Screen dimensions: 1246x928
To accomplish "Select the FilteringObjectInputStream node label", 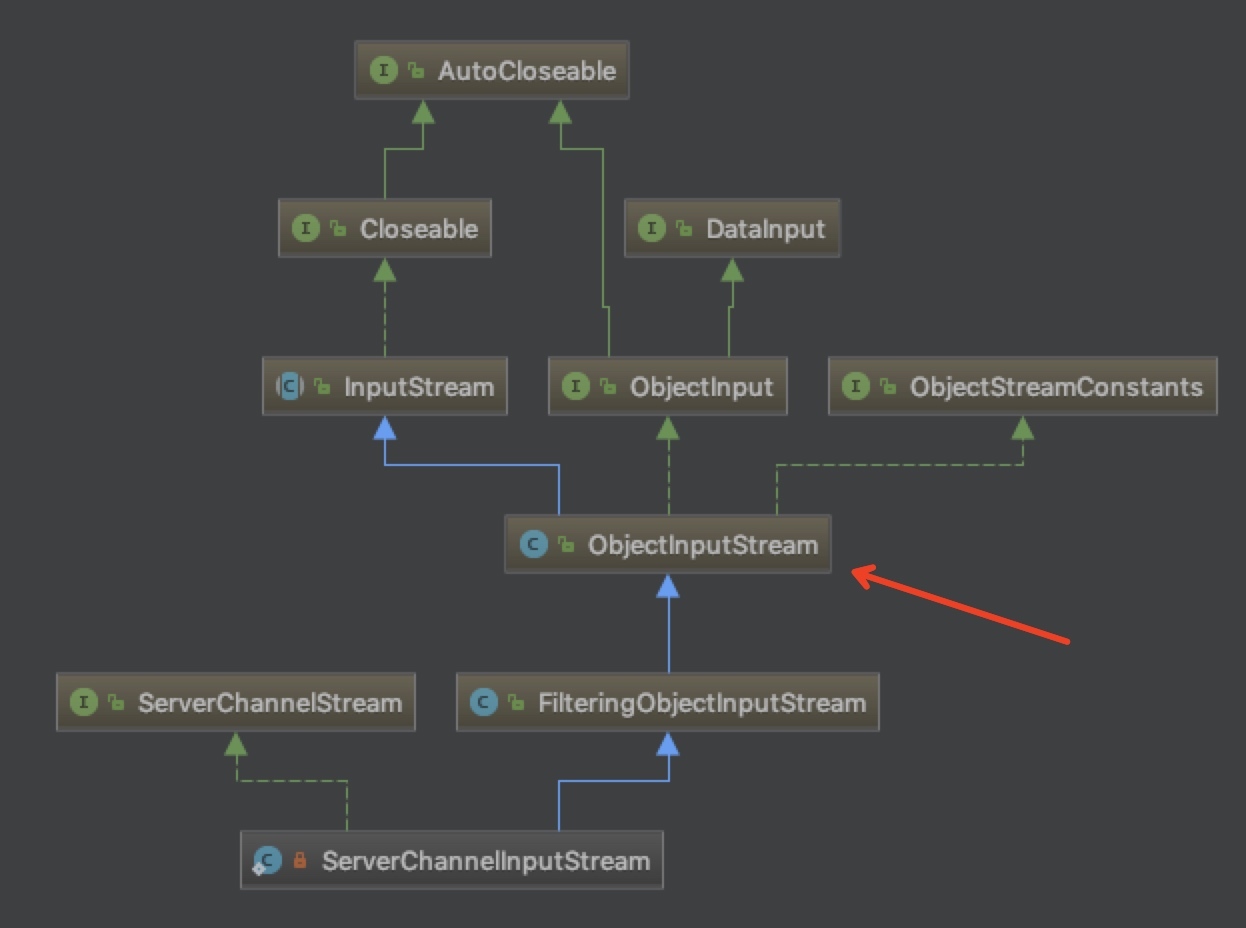I will 701,702.
